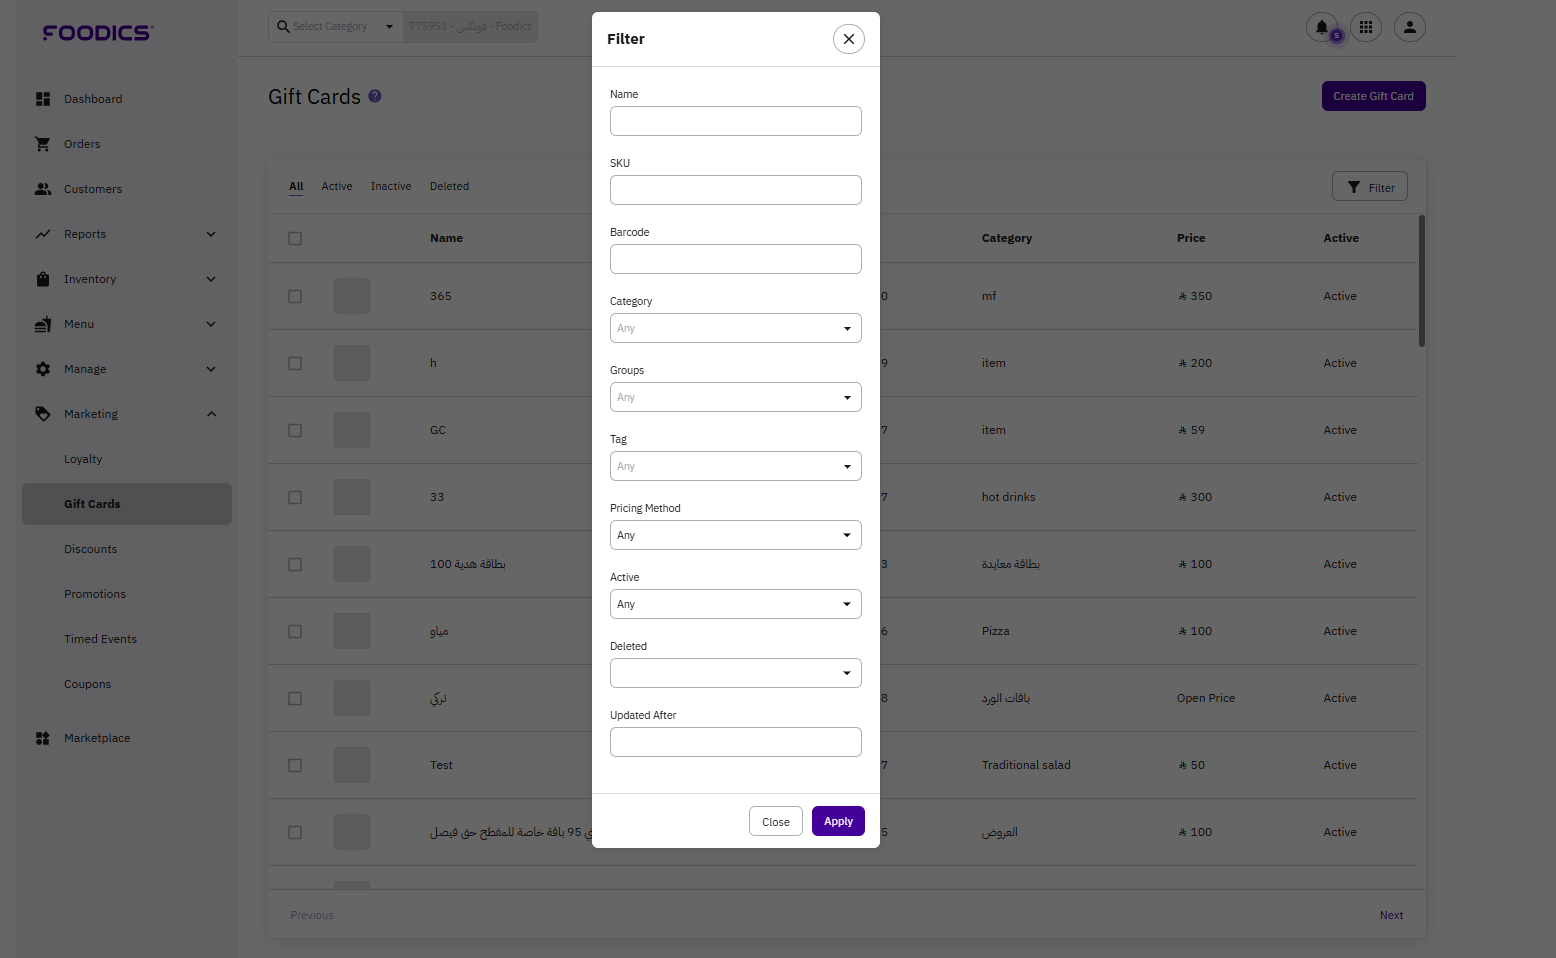Open Dashboard from the sidebar

93,99
